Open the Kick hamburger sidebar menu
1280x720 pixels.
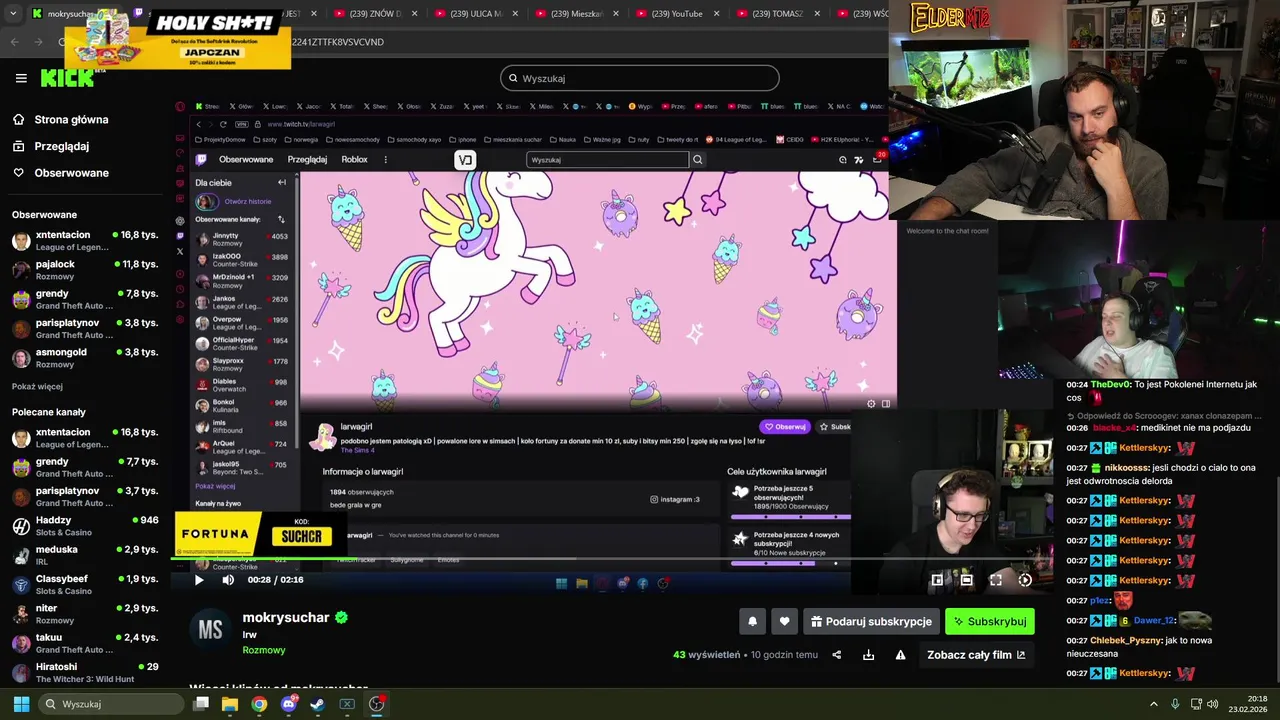pos(21,78)
